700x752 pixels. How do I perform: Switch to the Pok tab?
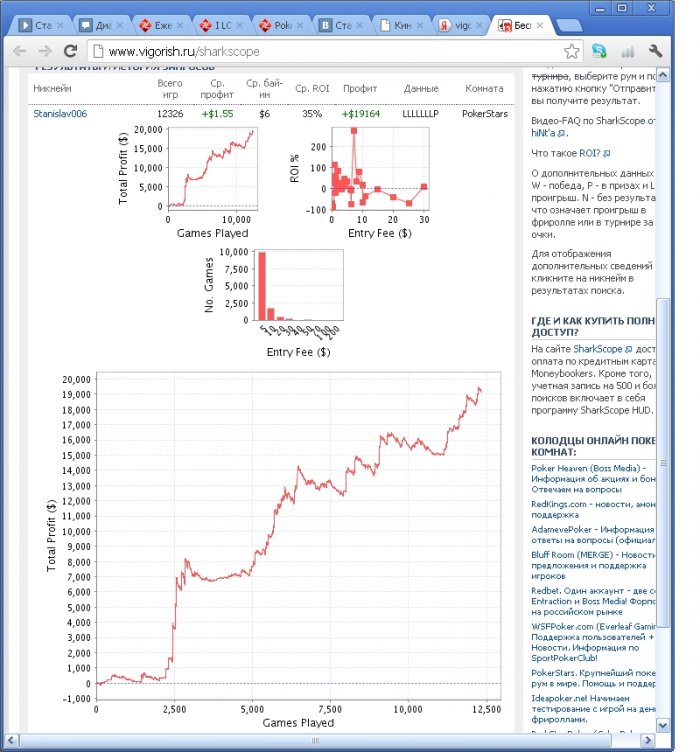point(277,25)
